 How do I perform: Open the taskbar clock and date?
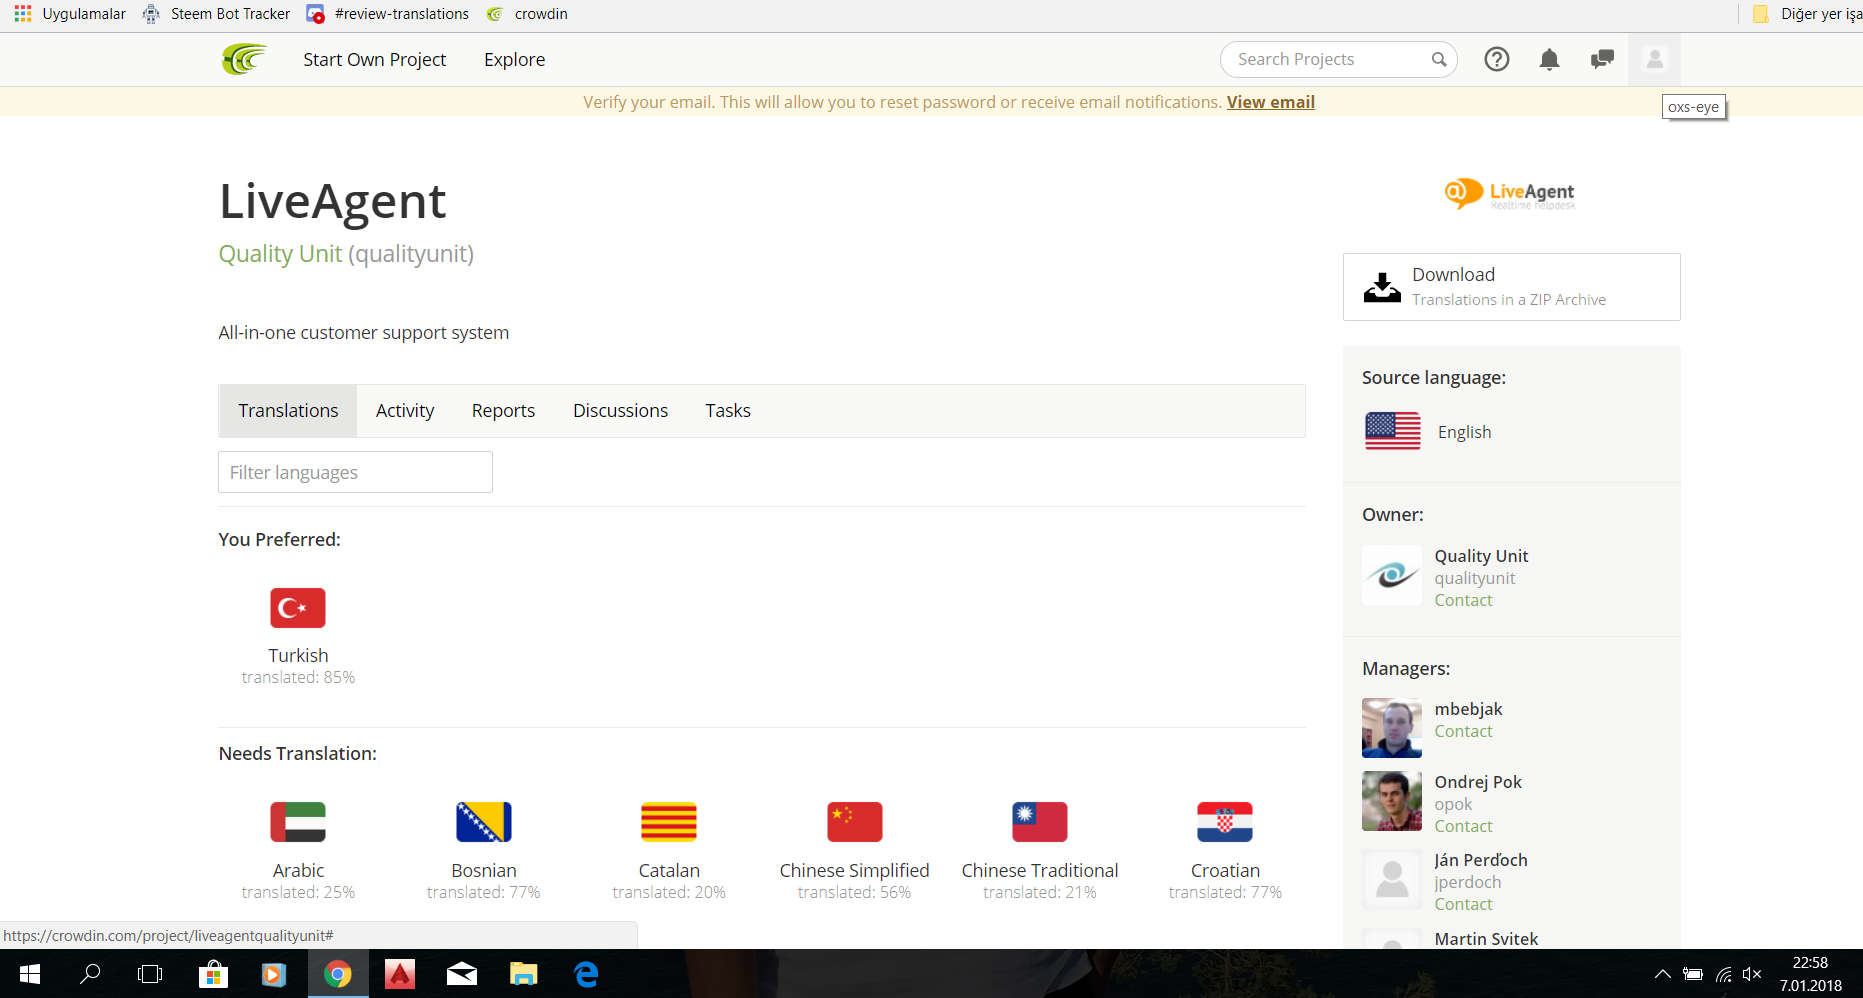coord(1810,974)
